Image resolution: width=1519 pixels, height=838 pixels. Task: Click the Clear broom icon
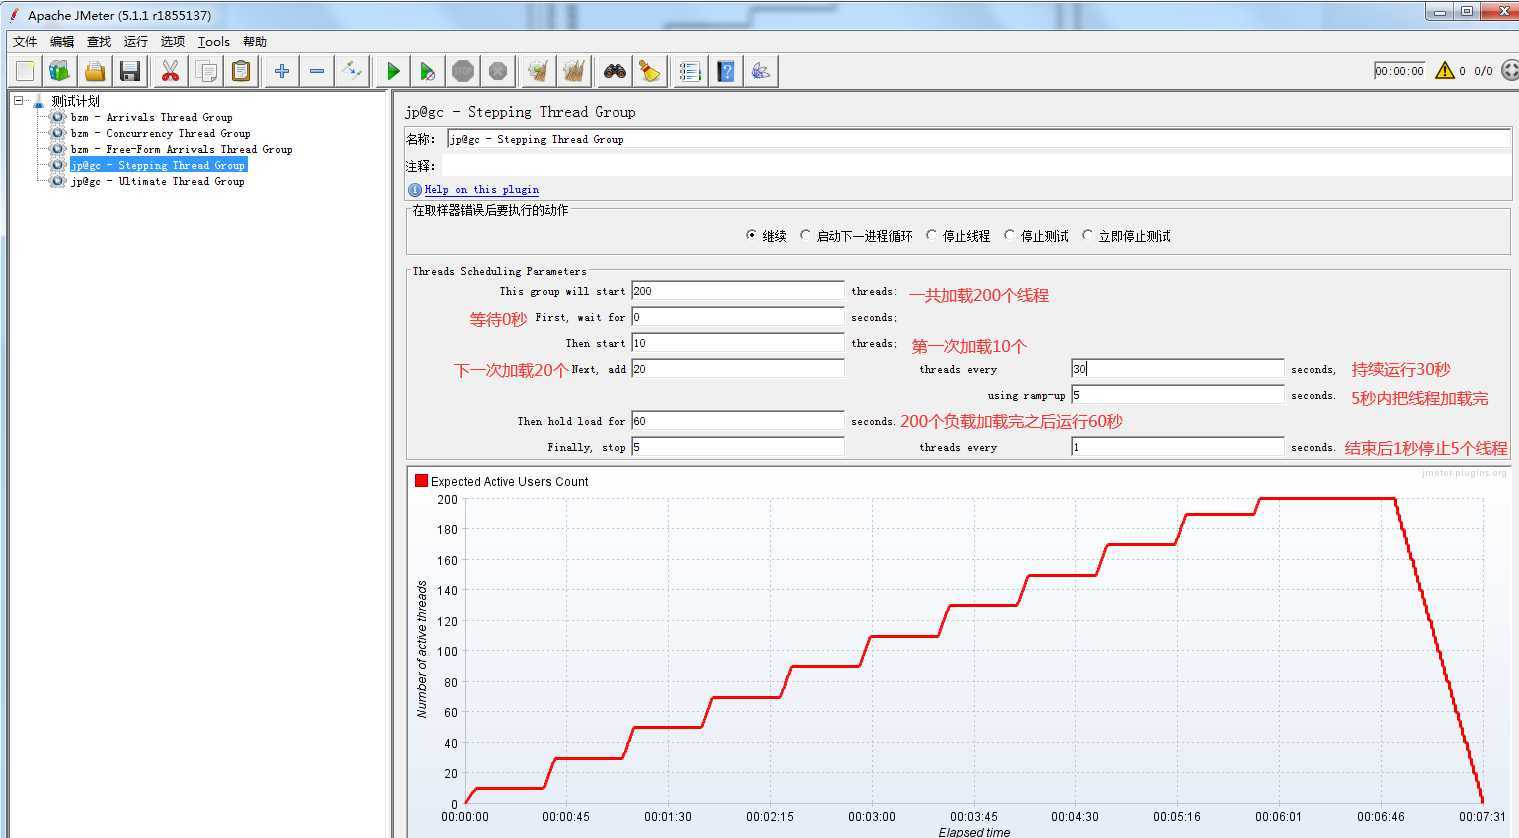coord(538,71)
